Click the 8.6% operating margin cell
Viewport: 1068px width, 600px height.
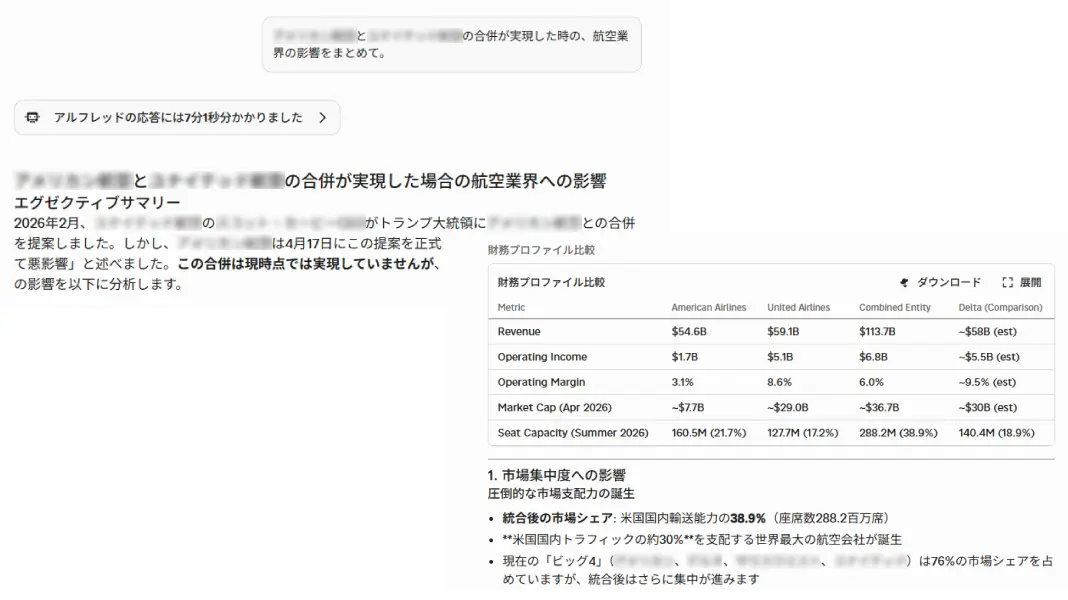coord(779,382)
